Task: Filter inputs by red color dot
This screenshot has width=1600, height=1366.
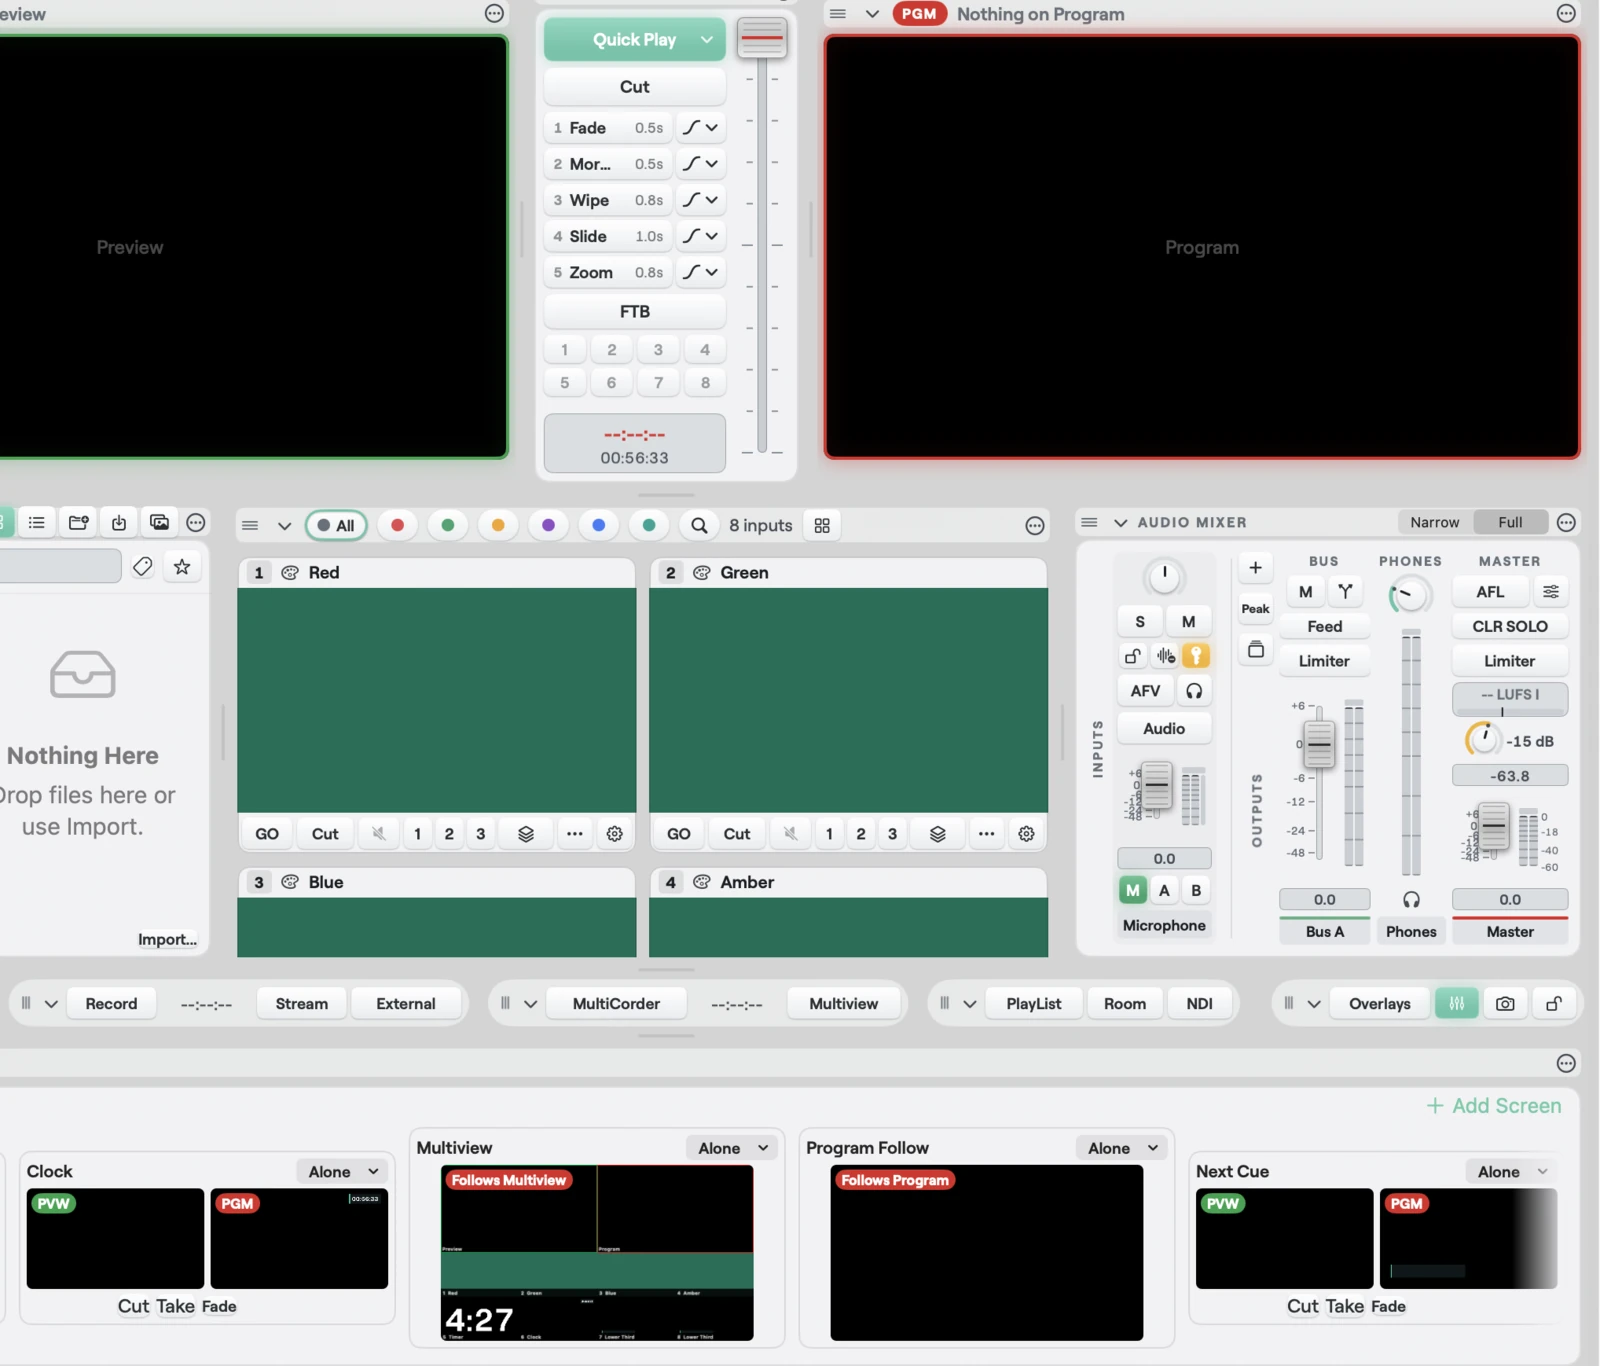Action: point(397,525)
